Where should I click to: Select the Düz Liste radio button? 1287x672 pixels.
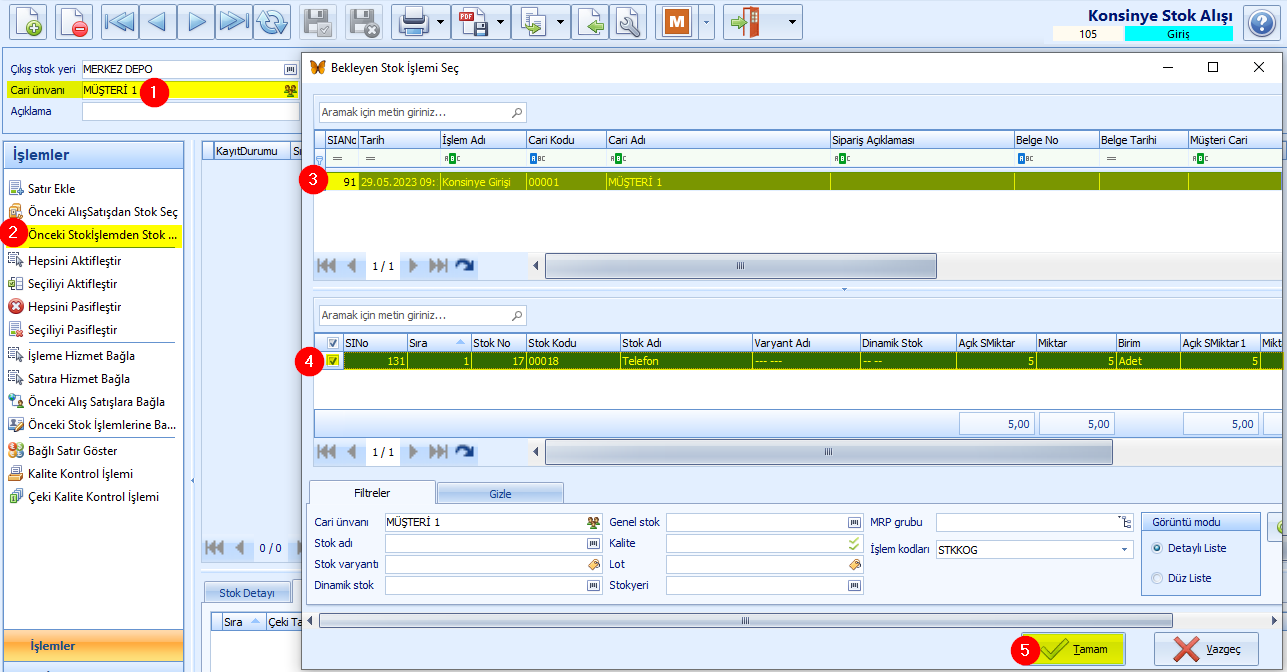[x=1157, y=578]
